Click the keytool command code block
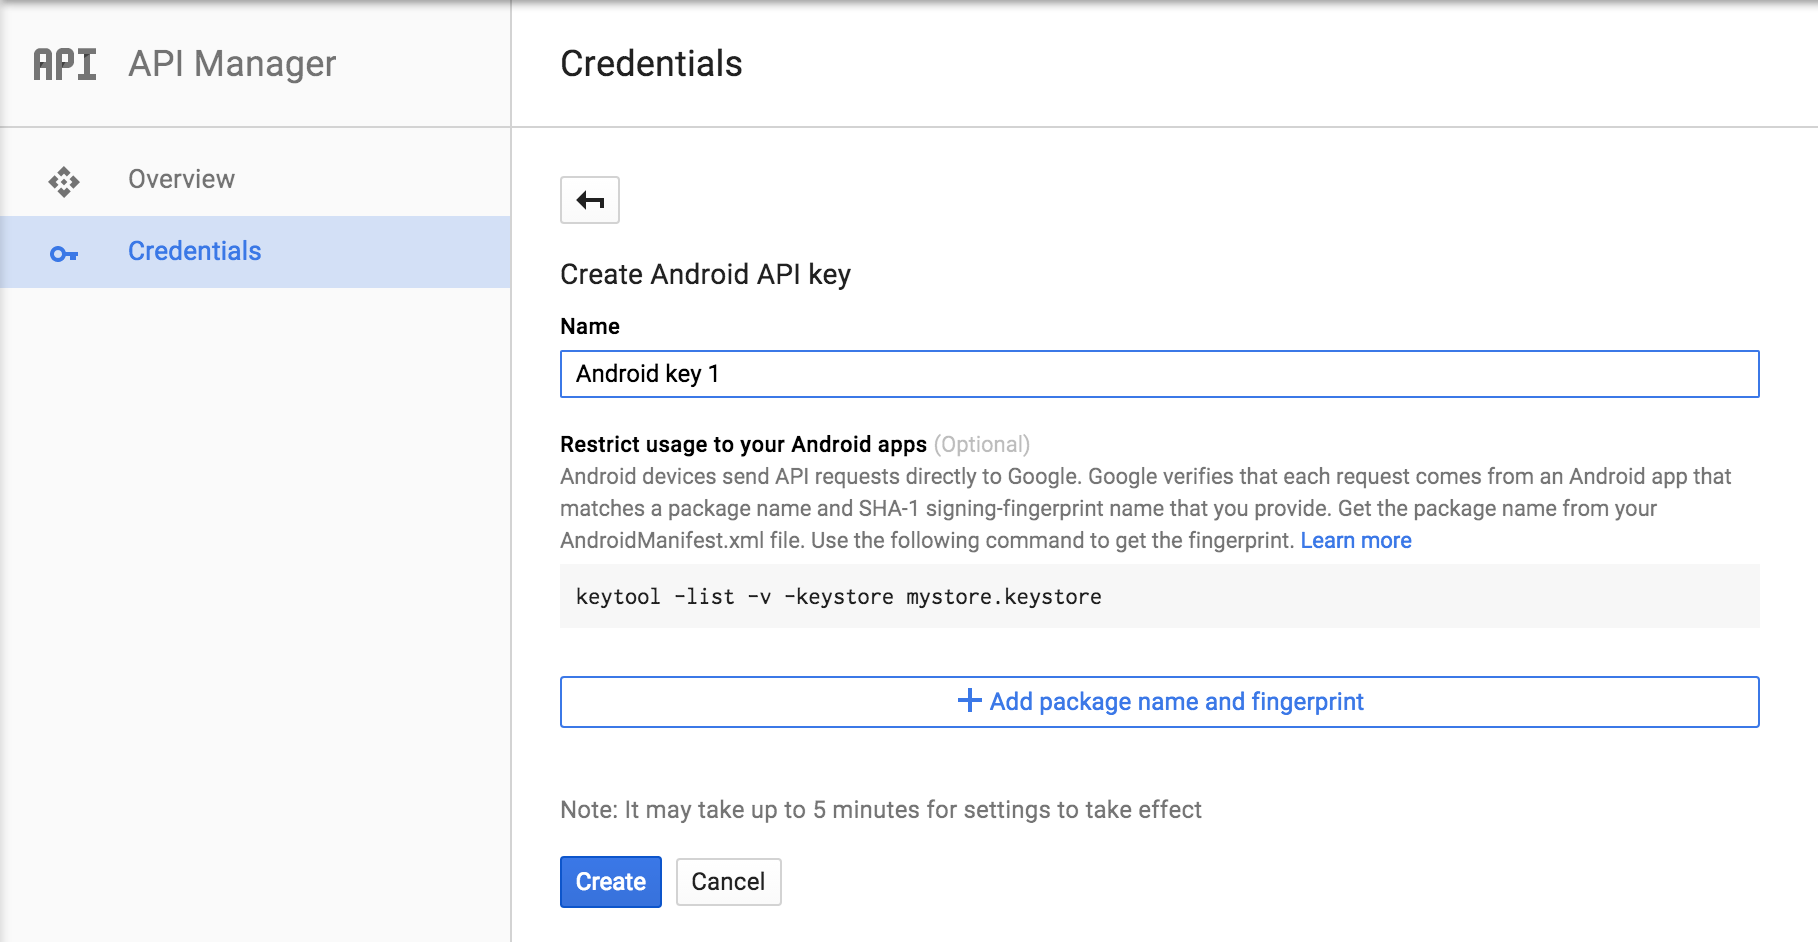The width and height of the screenshot is (1818, 942). click(x=1159, y=597)
